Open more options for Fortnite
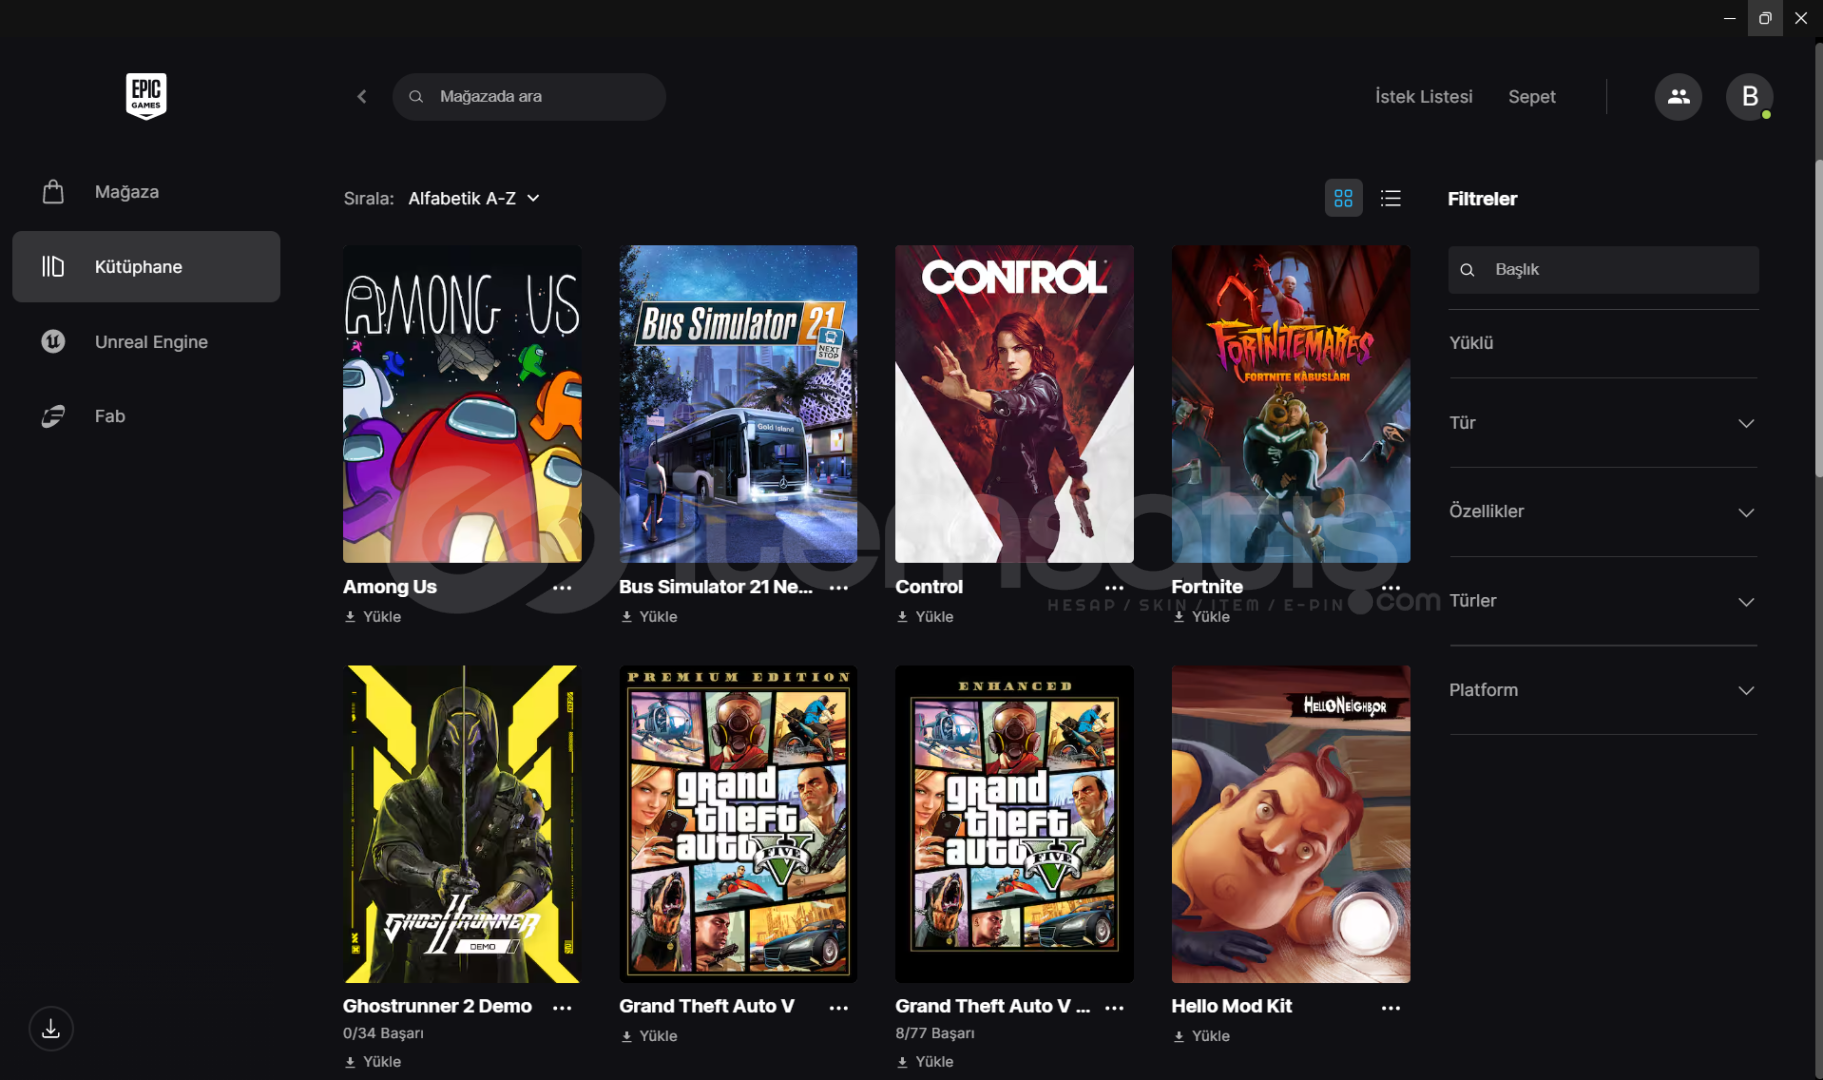This screenshot has width=1823, height=1080. tap(1390, 588)
